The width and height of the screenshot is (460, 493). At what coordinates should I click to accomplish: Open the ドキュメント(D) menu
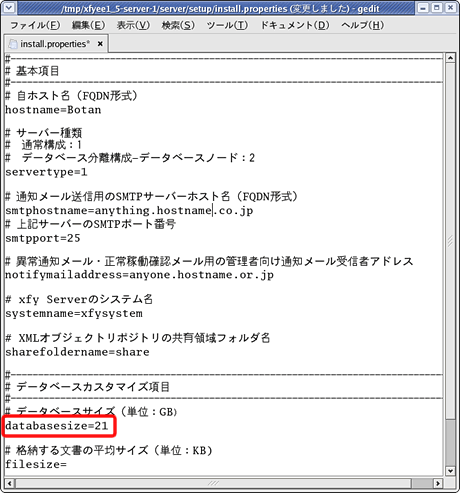(295, 25)
